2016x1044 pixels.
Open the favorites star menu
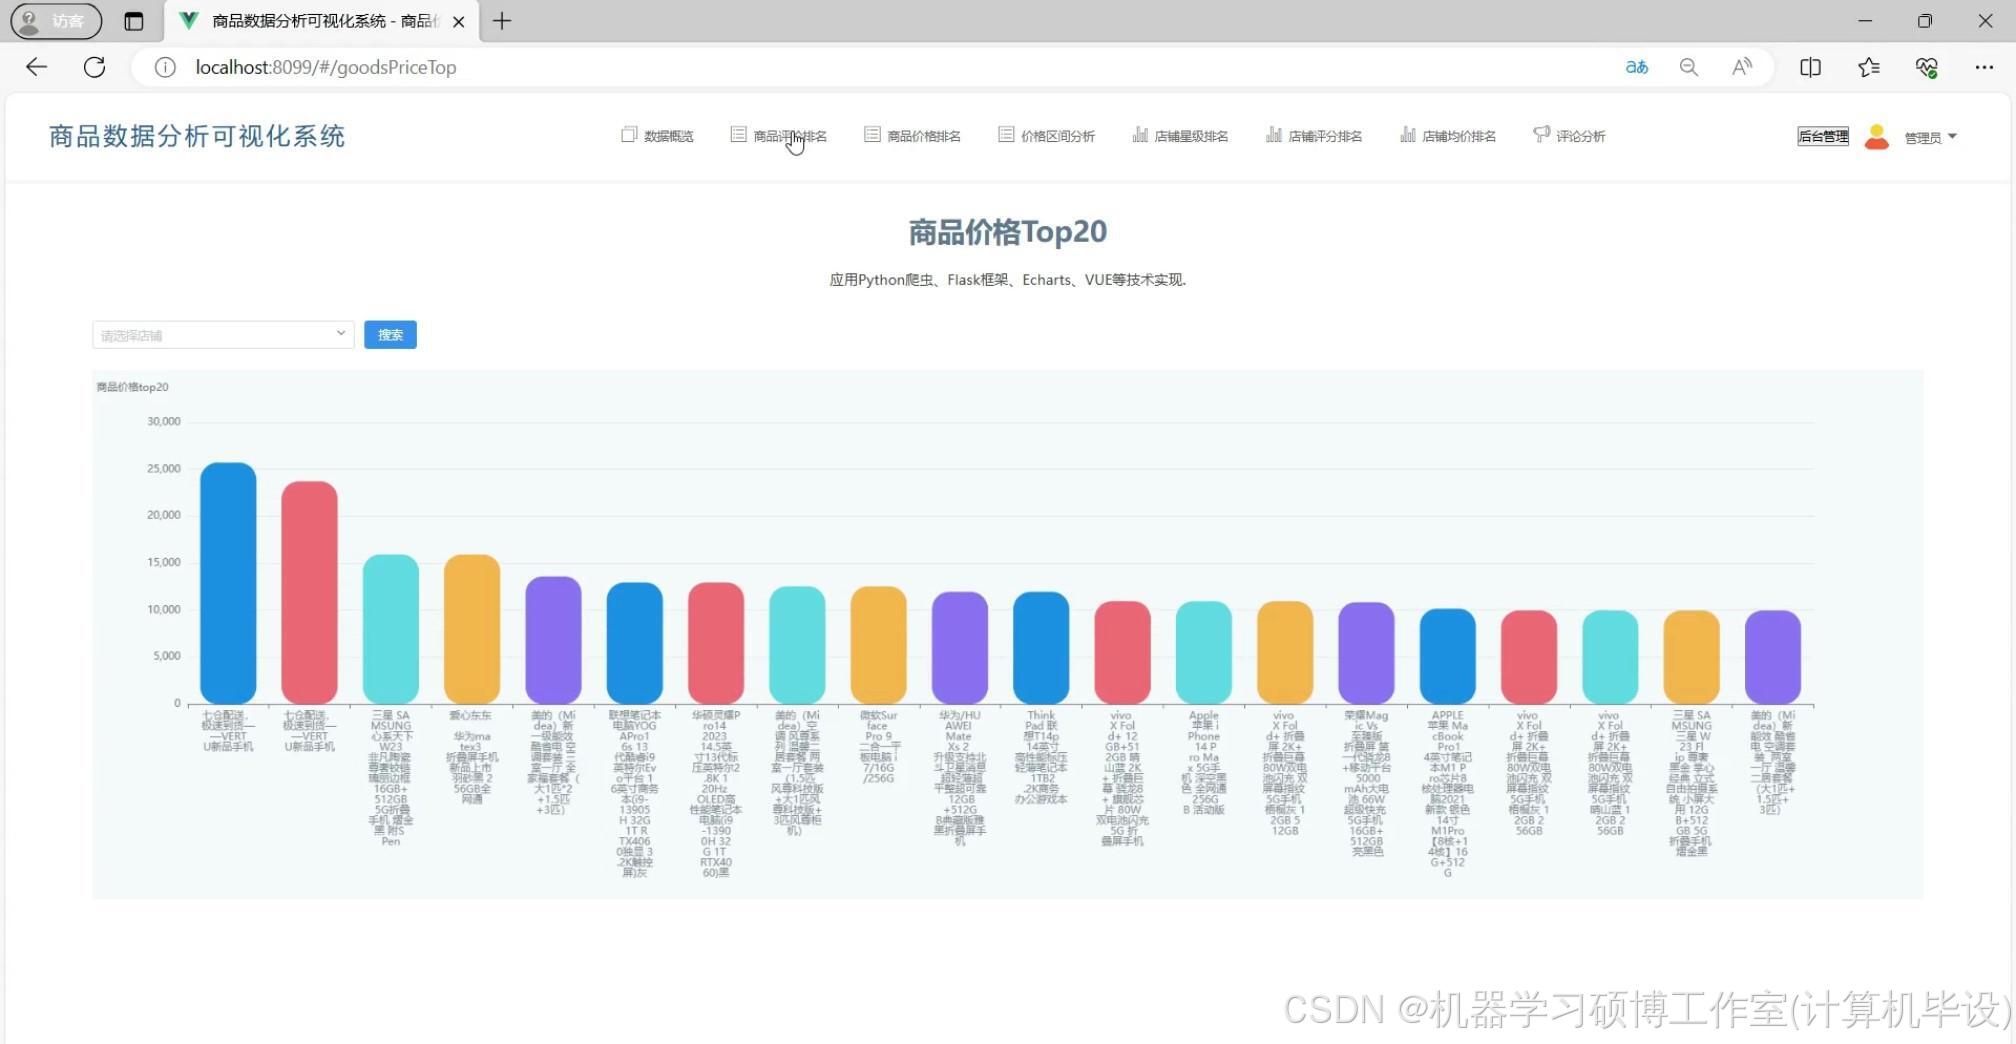(1868, 67)
